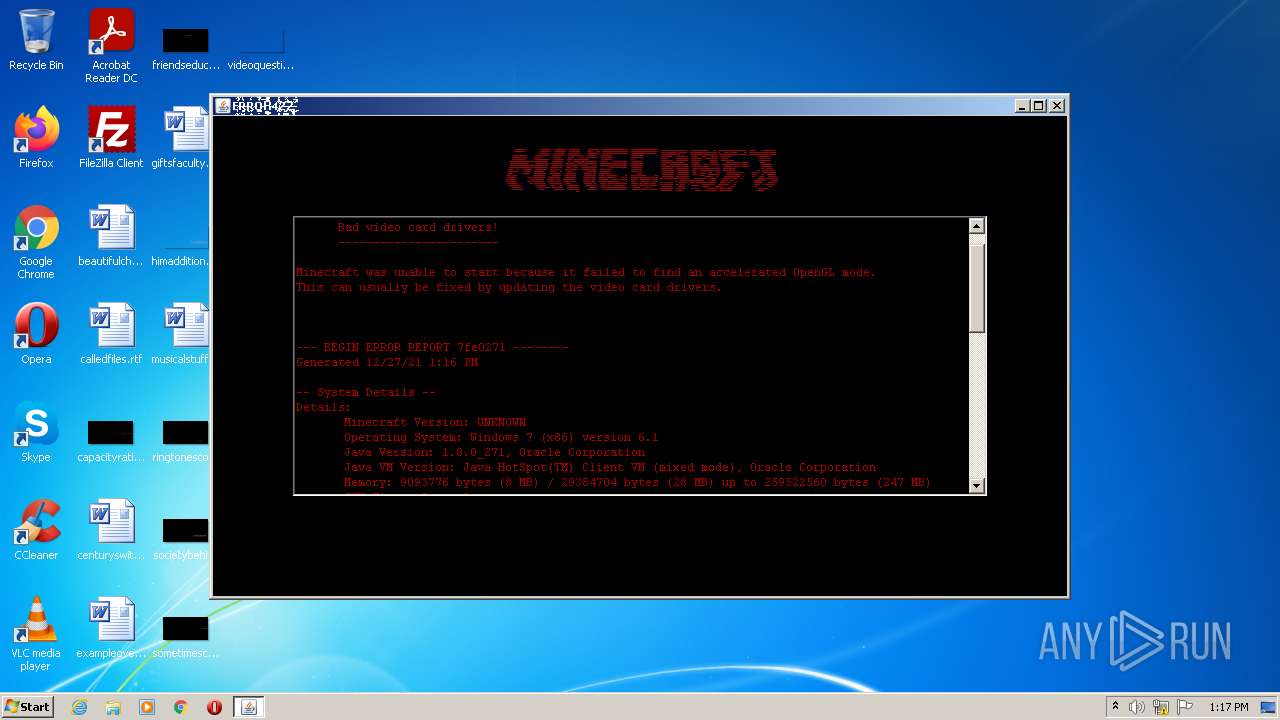Click Show Desktop button in taskbar corner
The image size is (1280, 720).
pos(1269,707)
